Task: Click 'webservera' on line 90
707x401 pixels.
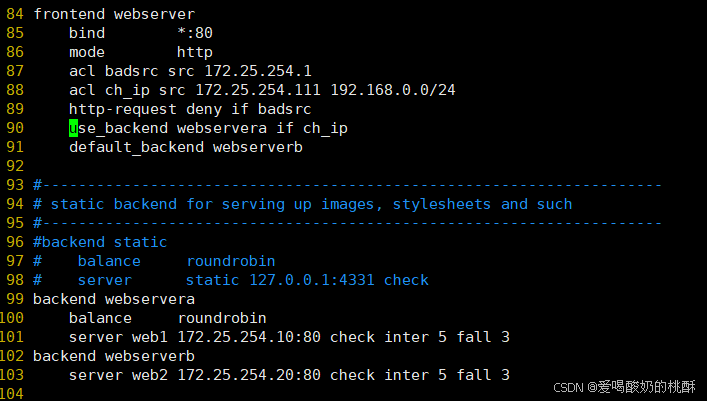Action: coord(222,128)
